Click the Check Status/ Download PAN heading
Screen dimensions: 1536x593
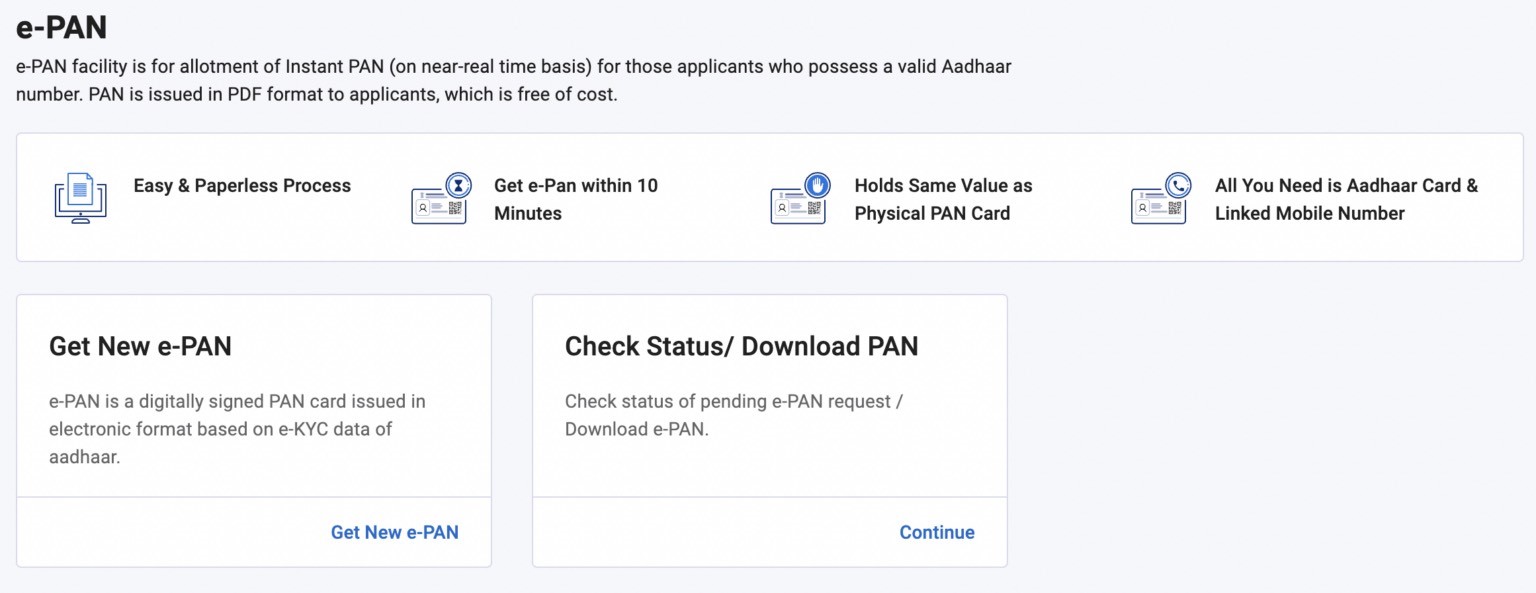[741, 346]
